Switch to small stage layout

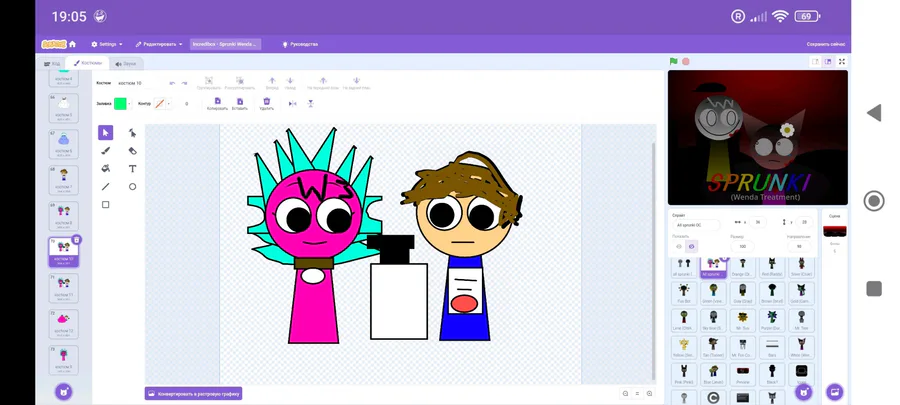[815, 61]
